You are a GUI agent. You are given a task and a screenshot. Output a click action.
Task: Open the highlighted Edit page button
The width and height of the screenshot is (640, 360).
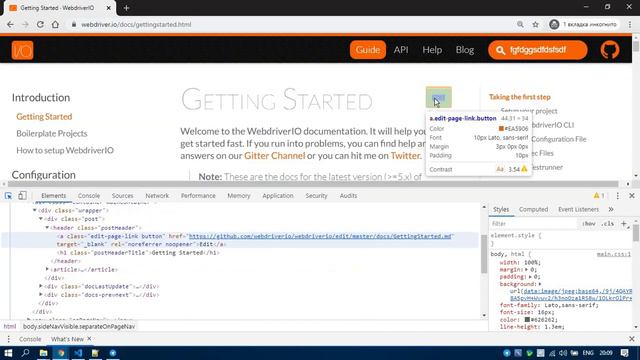439,98
